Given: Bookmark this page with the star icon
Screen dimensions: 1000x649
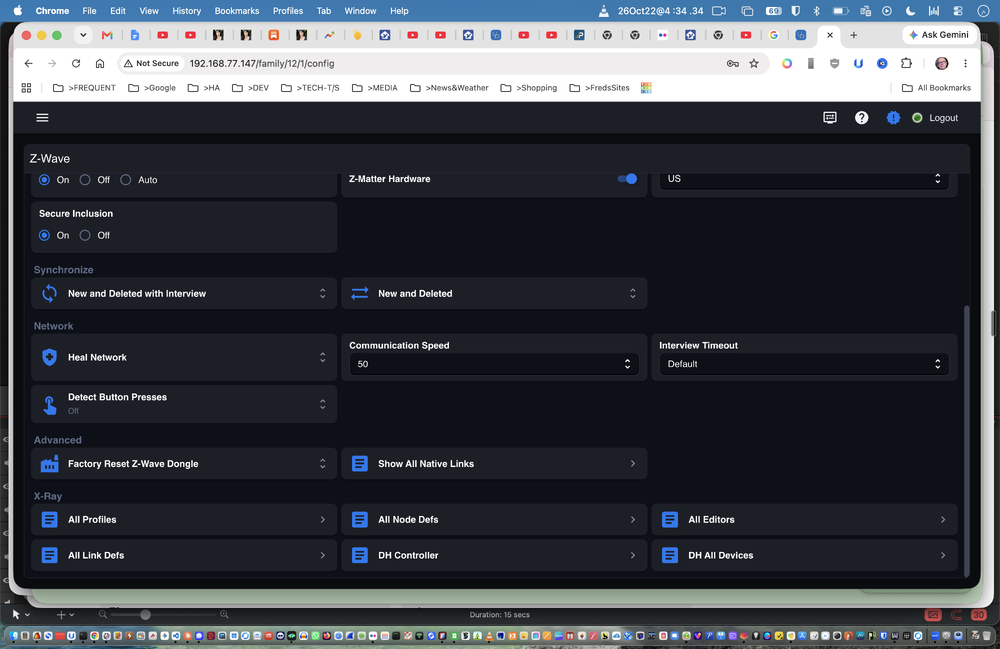Looking at the screenshot, I should (754, 63).
